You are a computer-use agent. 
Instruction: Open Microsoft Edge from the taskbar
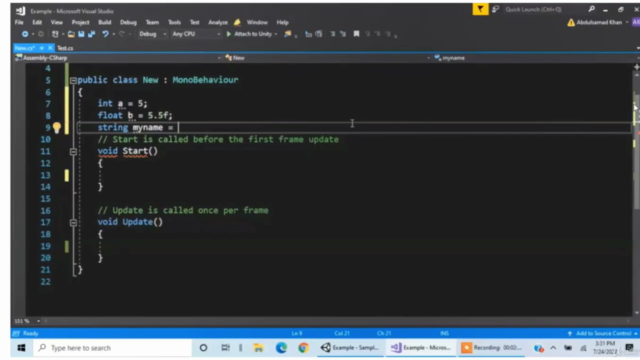point(281,348)
